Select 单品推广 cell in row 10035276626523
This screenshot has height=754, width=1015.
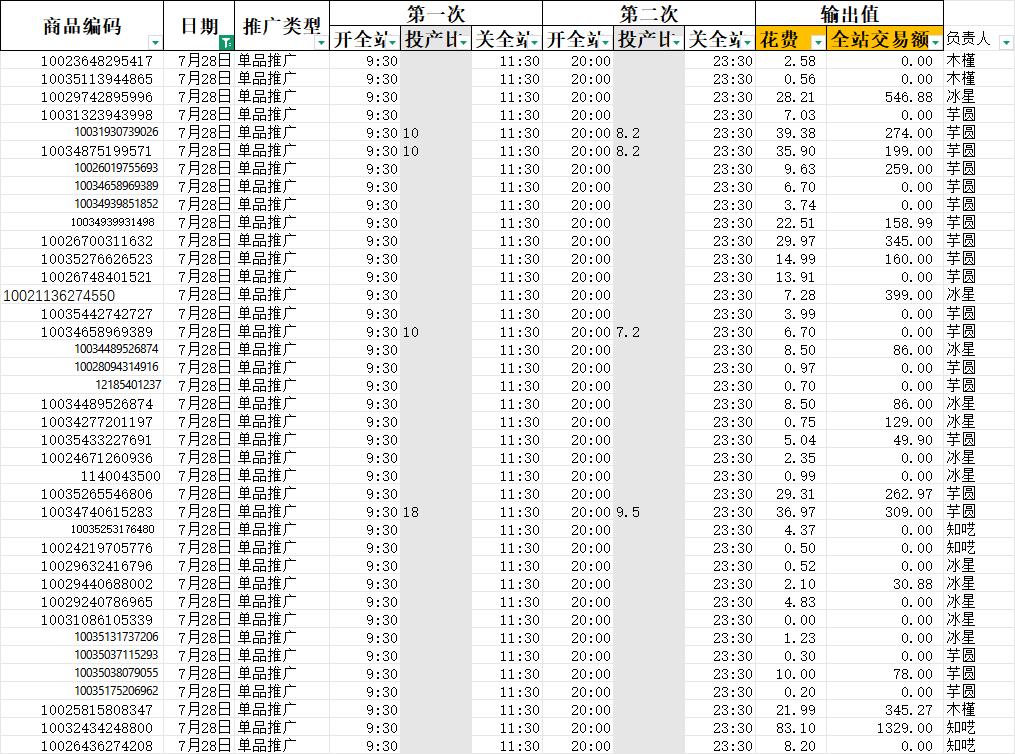pos(282,259)
